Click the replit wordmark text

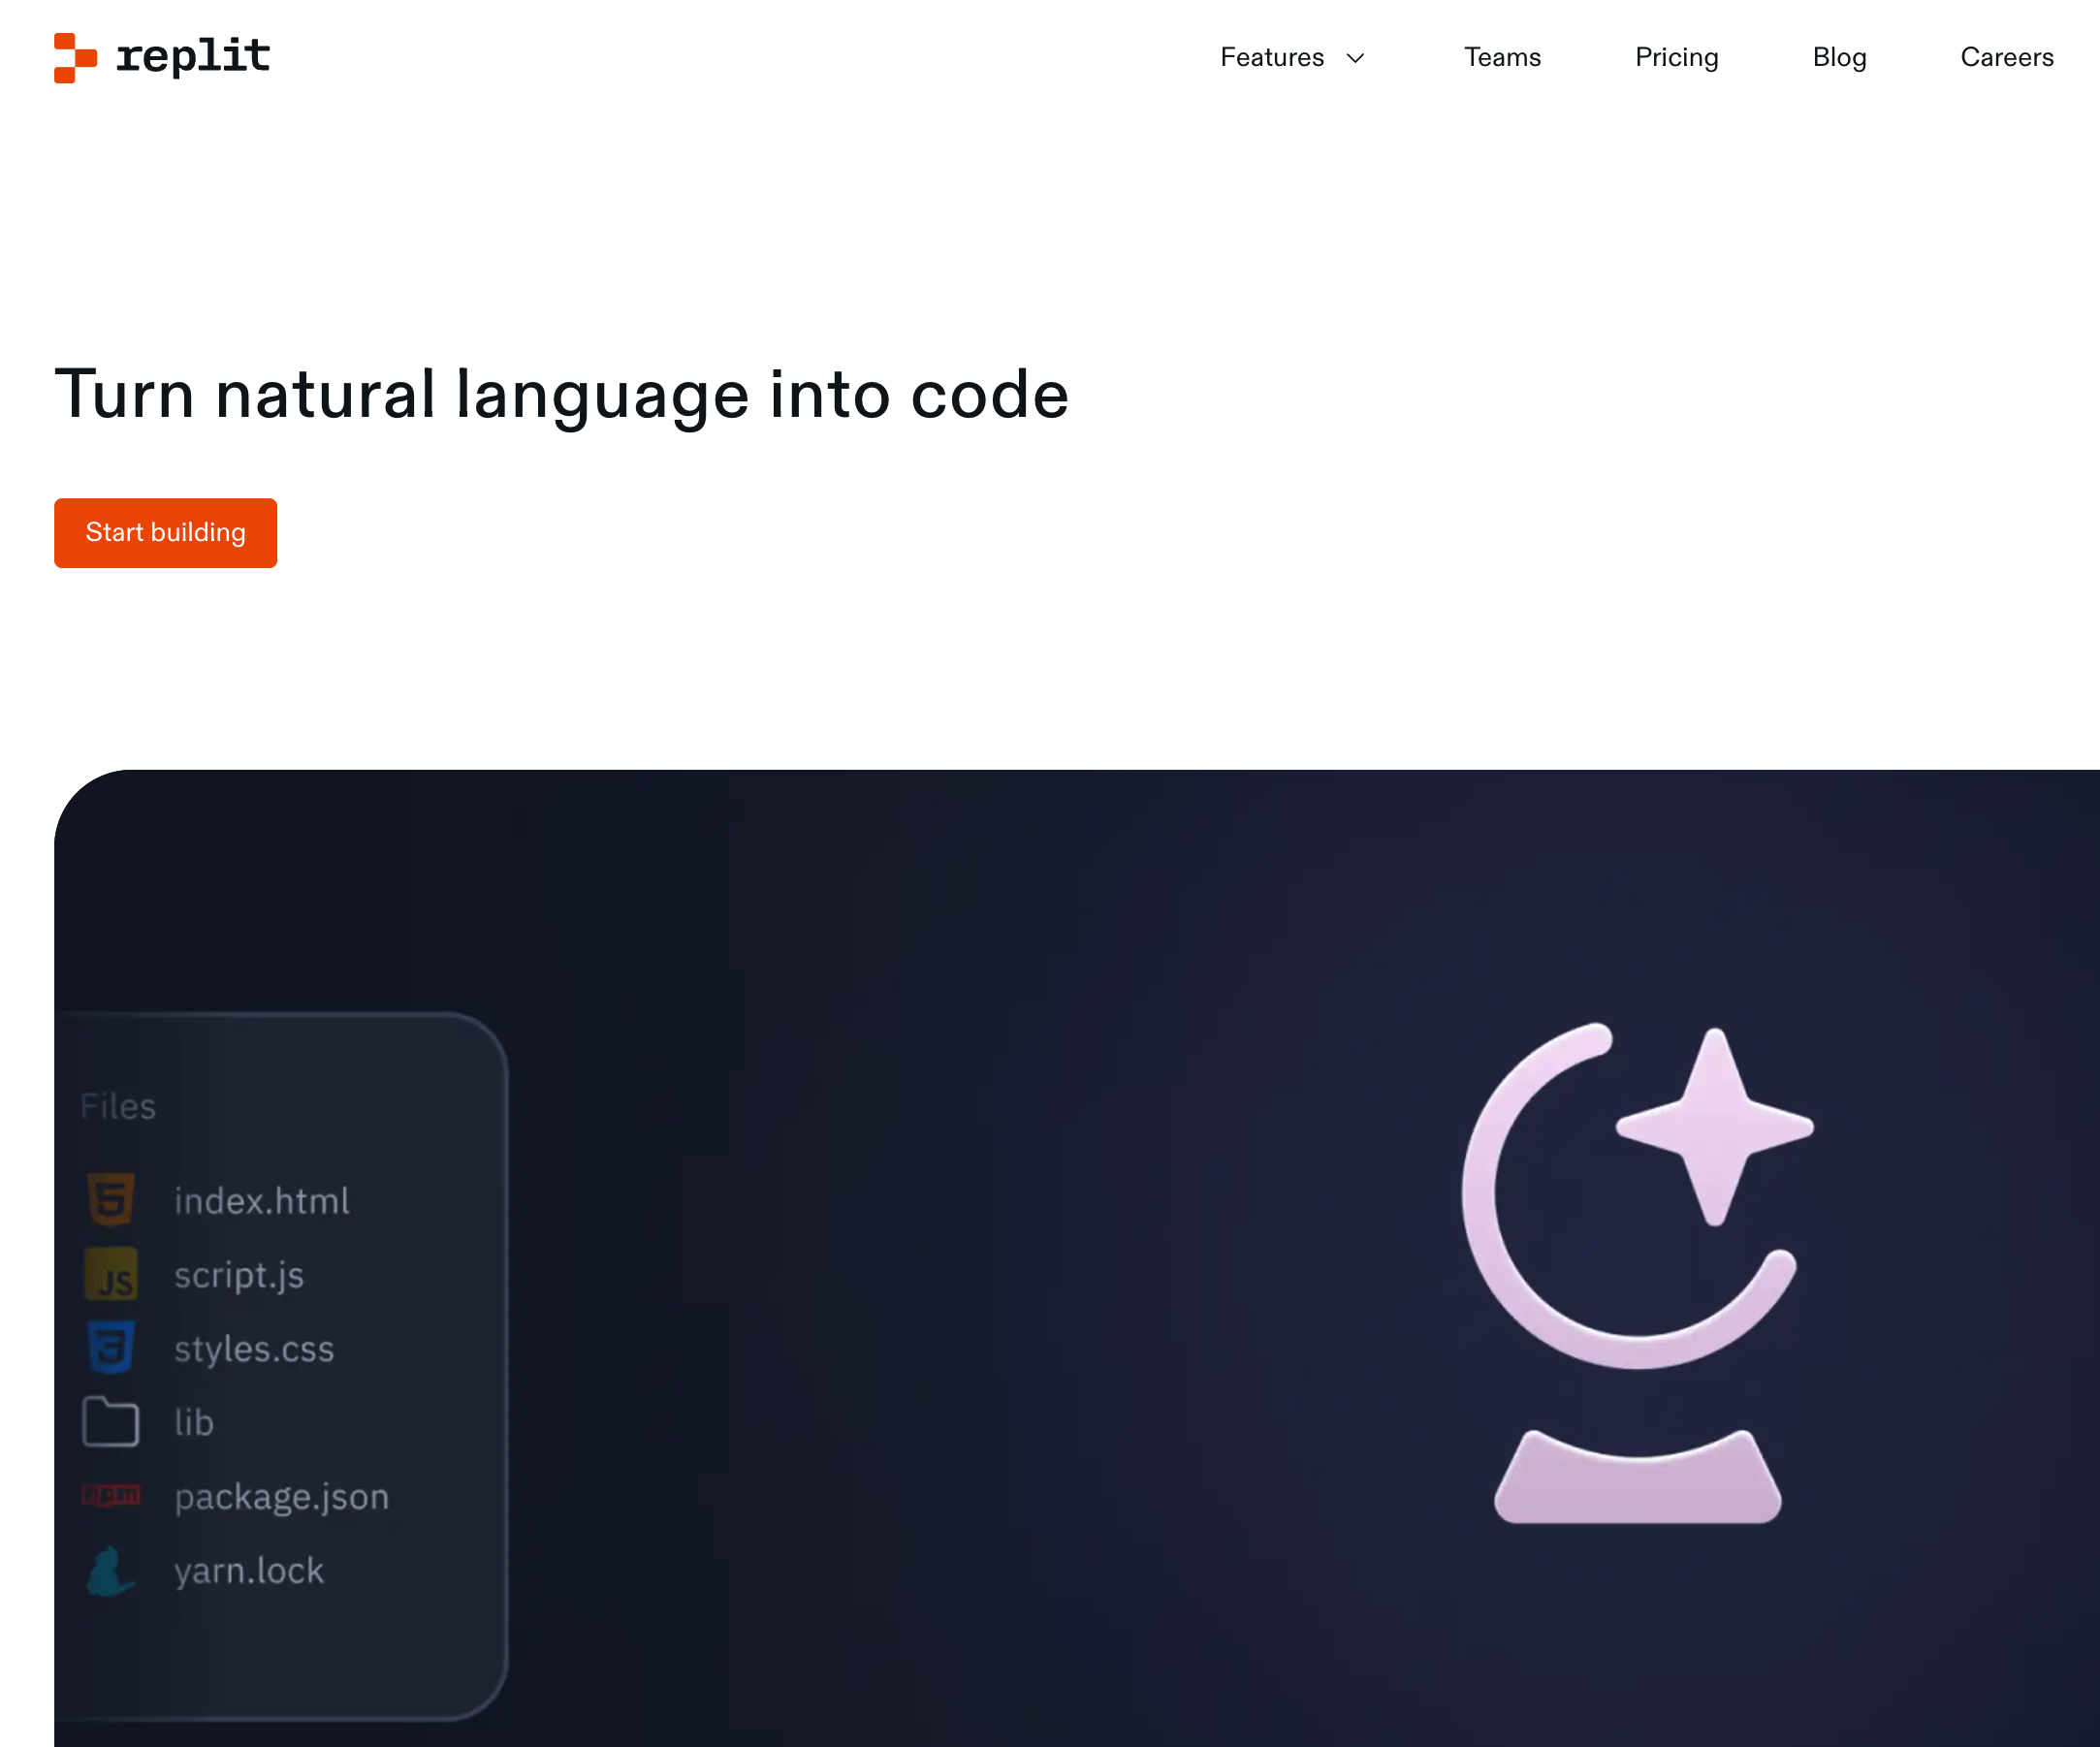click(193, 57)
